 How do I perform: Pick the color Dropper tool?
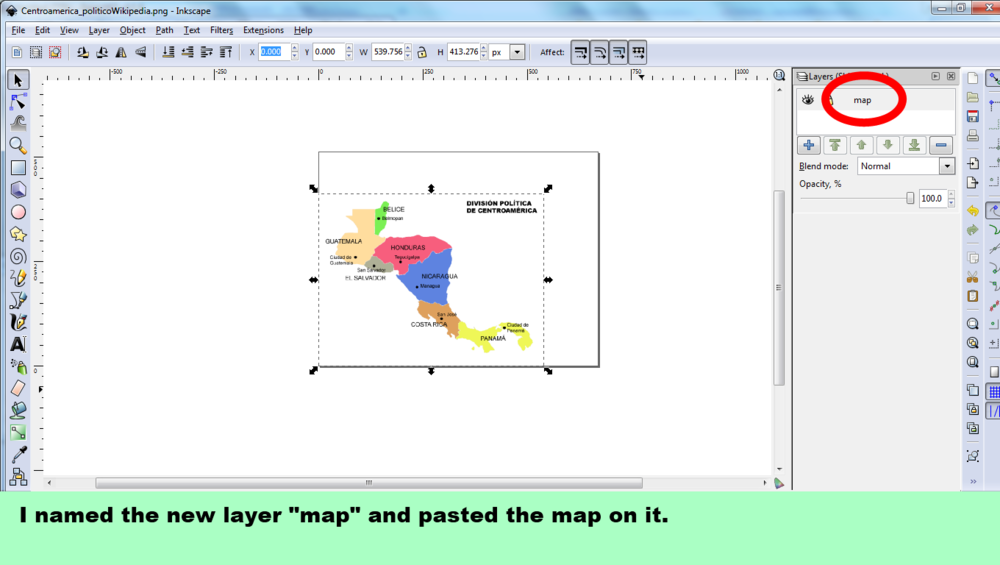(x=18, y=454)
